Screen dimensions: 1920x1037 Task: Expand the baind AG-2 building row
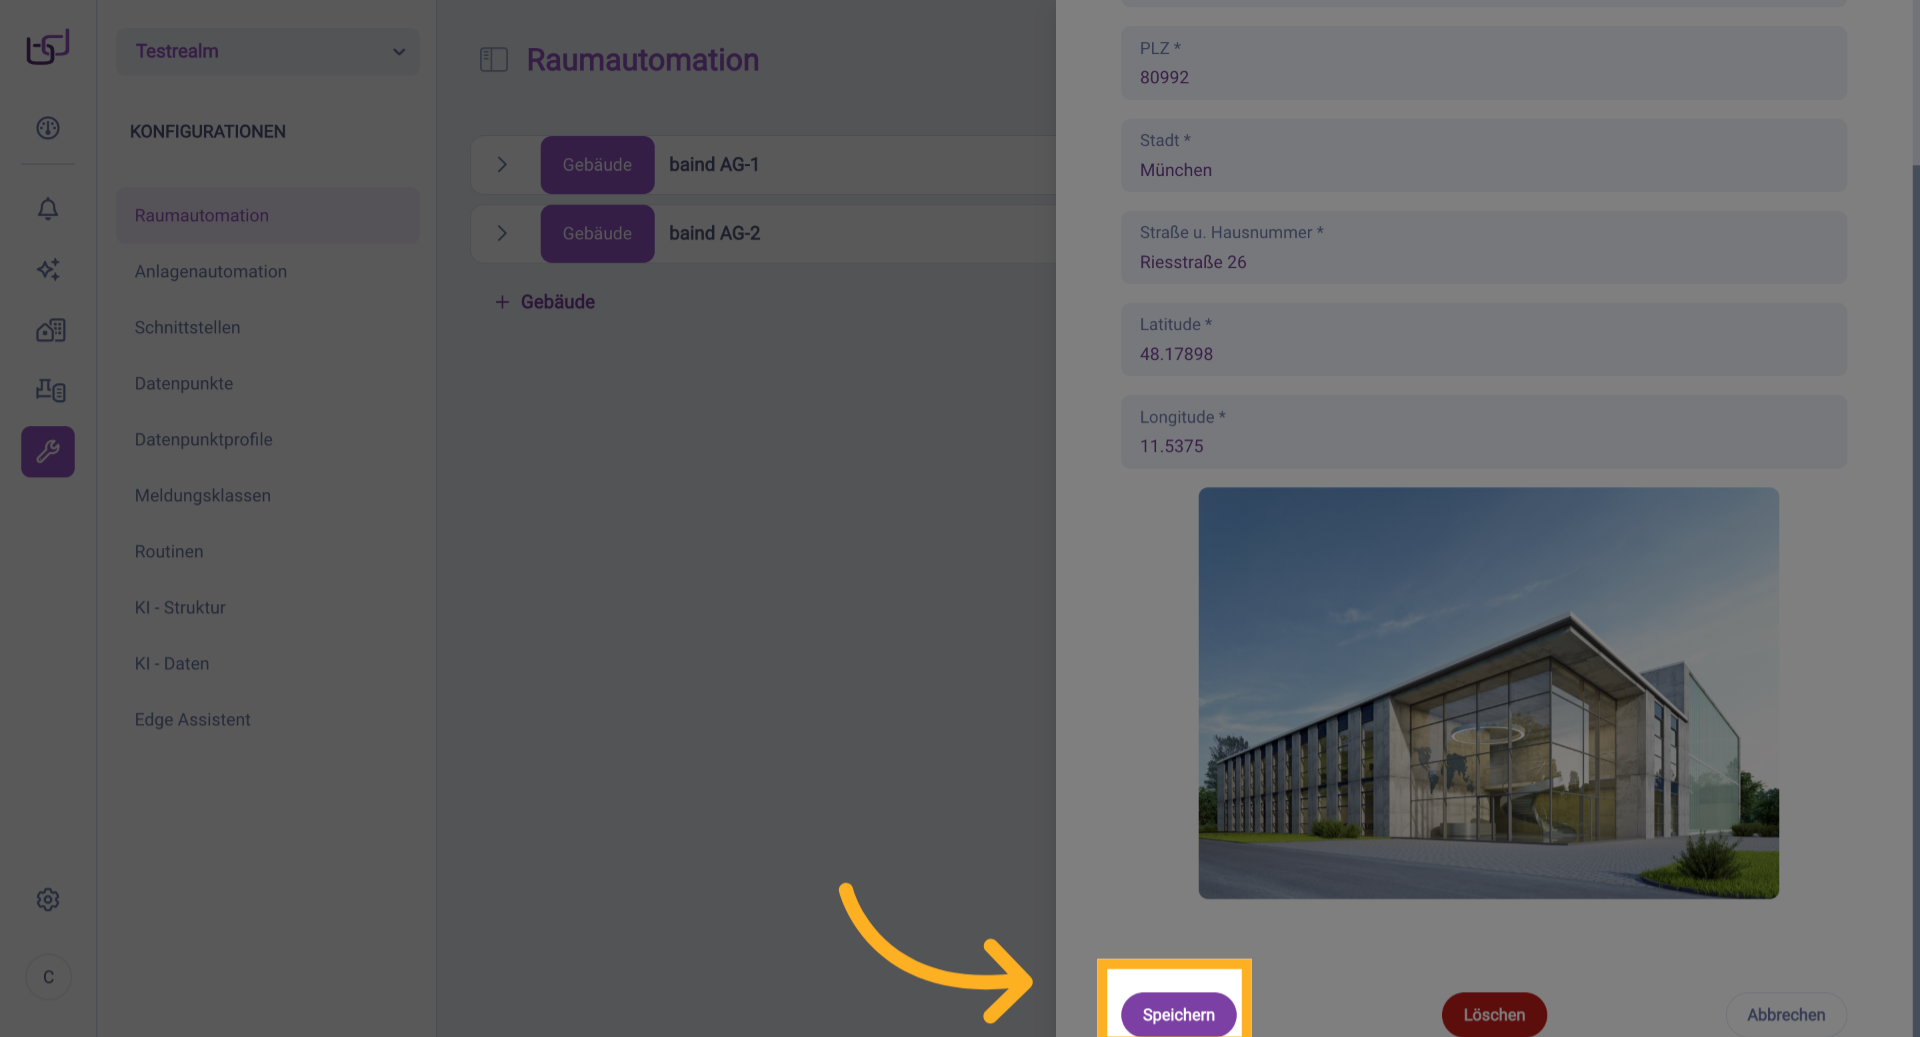(503, 233)
